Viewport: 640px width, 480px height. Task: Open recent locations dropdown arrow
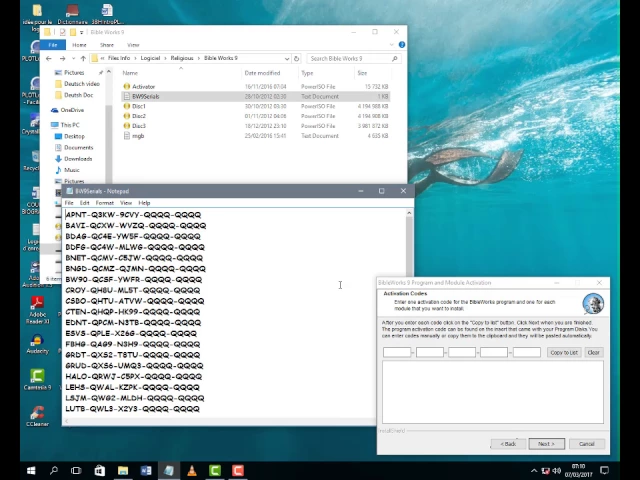(73, 58)
